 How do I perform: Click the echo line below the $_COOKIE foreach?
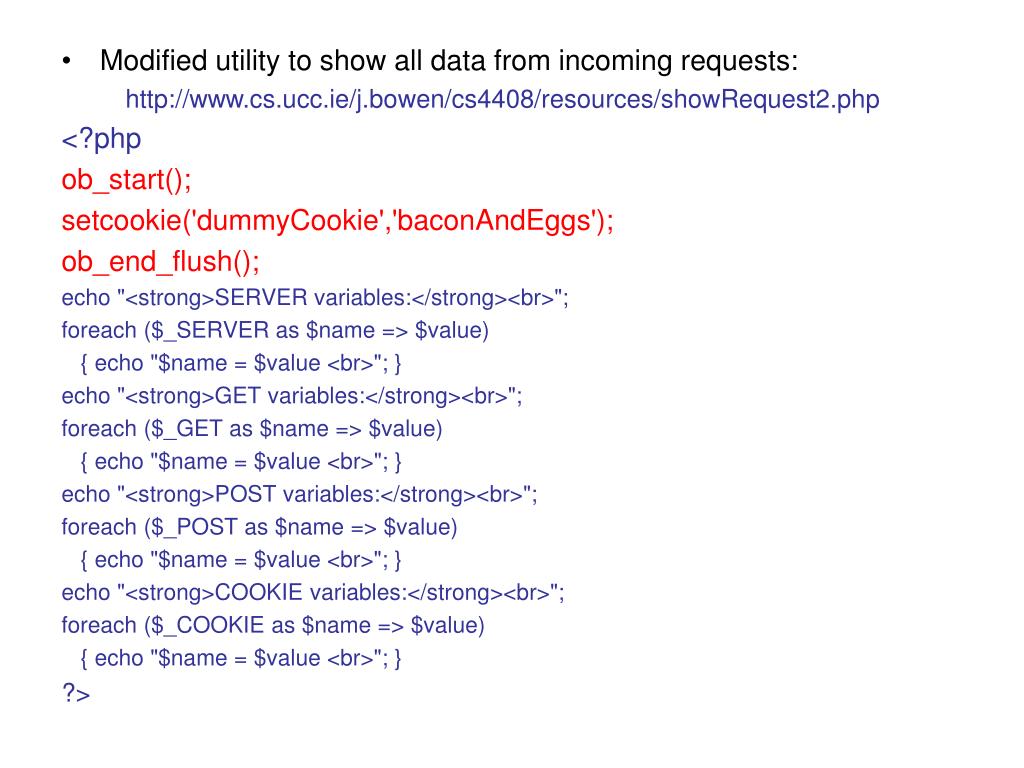tap(240, 658)
